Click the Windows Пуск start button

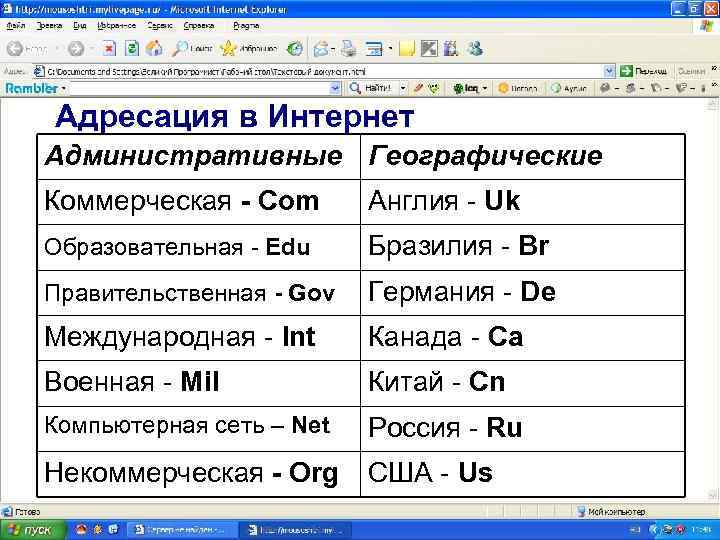pos(32,530)
